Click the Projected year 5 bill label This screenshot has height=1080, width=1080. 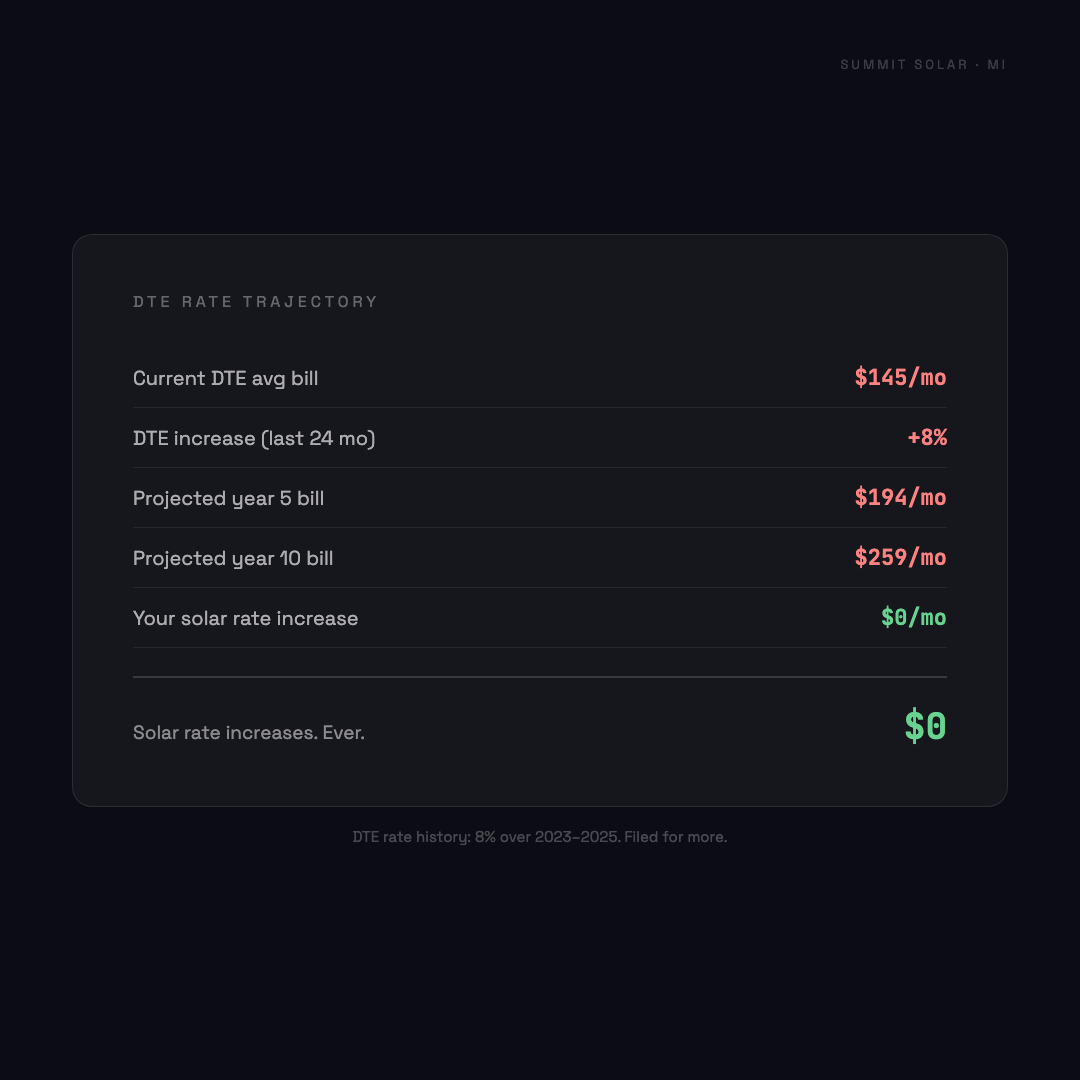click(x=228, y=498)
